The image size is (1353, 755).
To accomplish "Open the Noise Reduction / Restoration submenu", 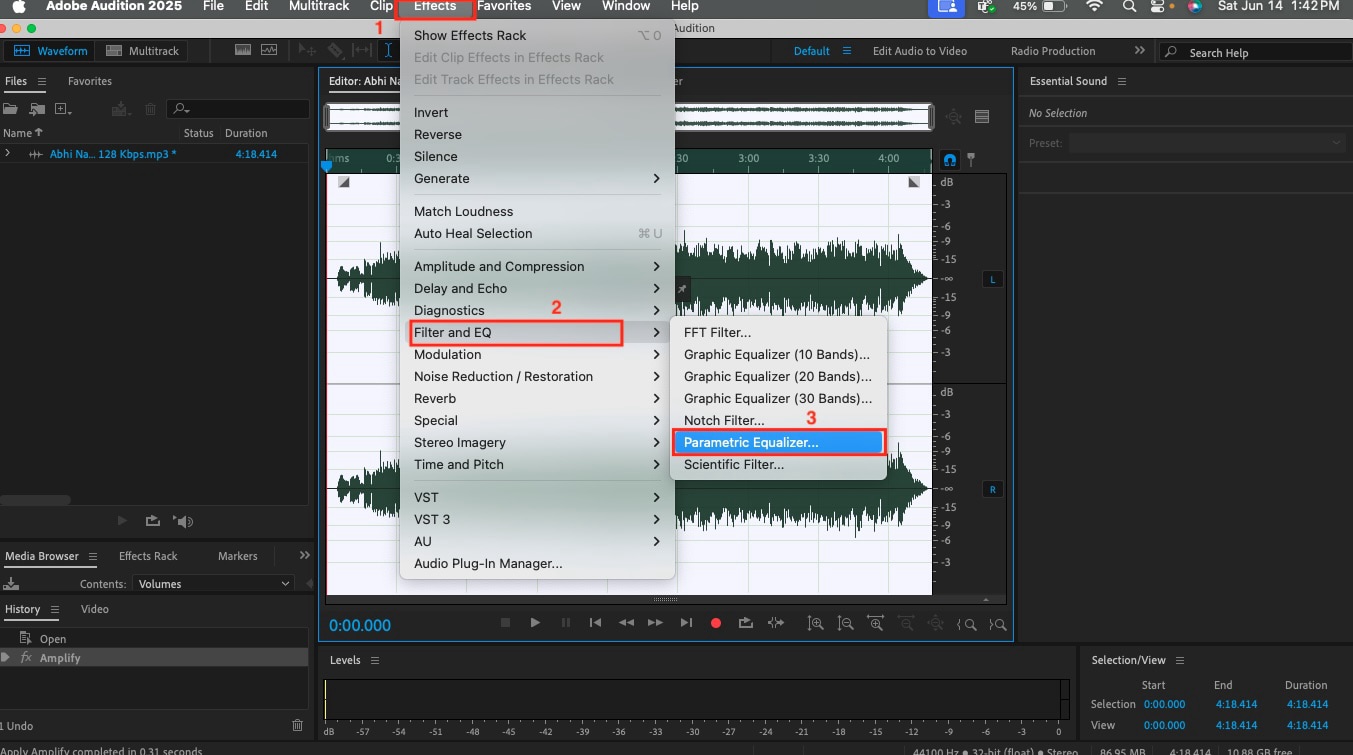I will coord(537,376).
